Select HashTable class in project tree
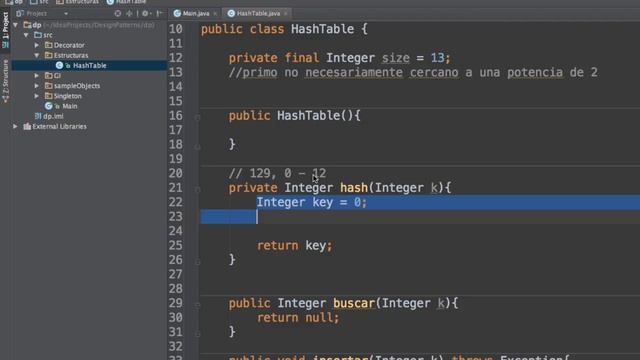Image resolution: width=640 pixels, height=360 pixels. tap(89, 65)
